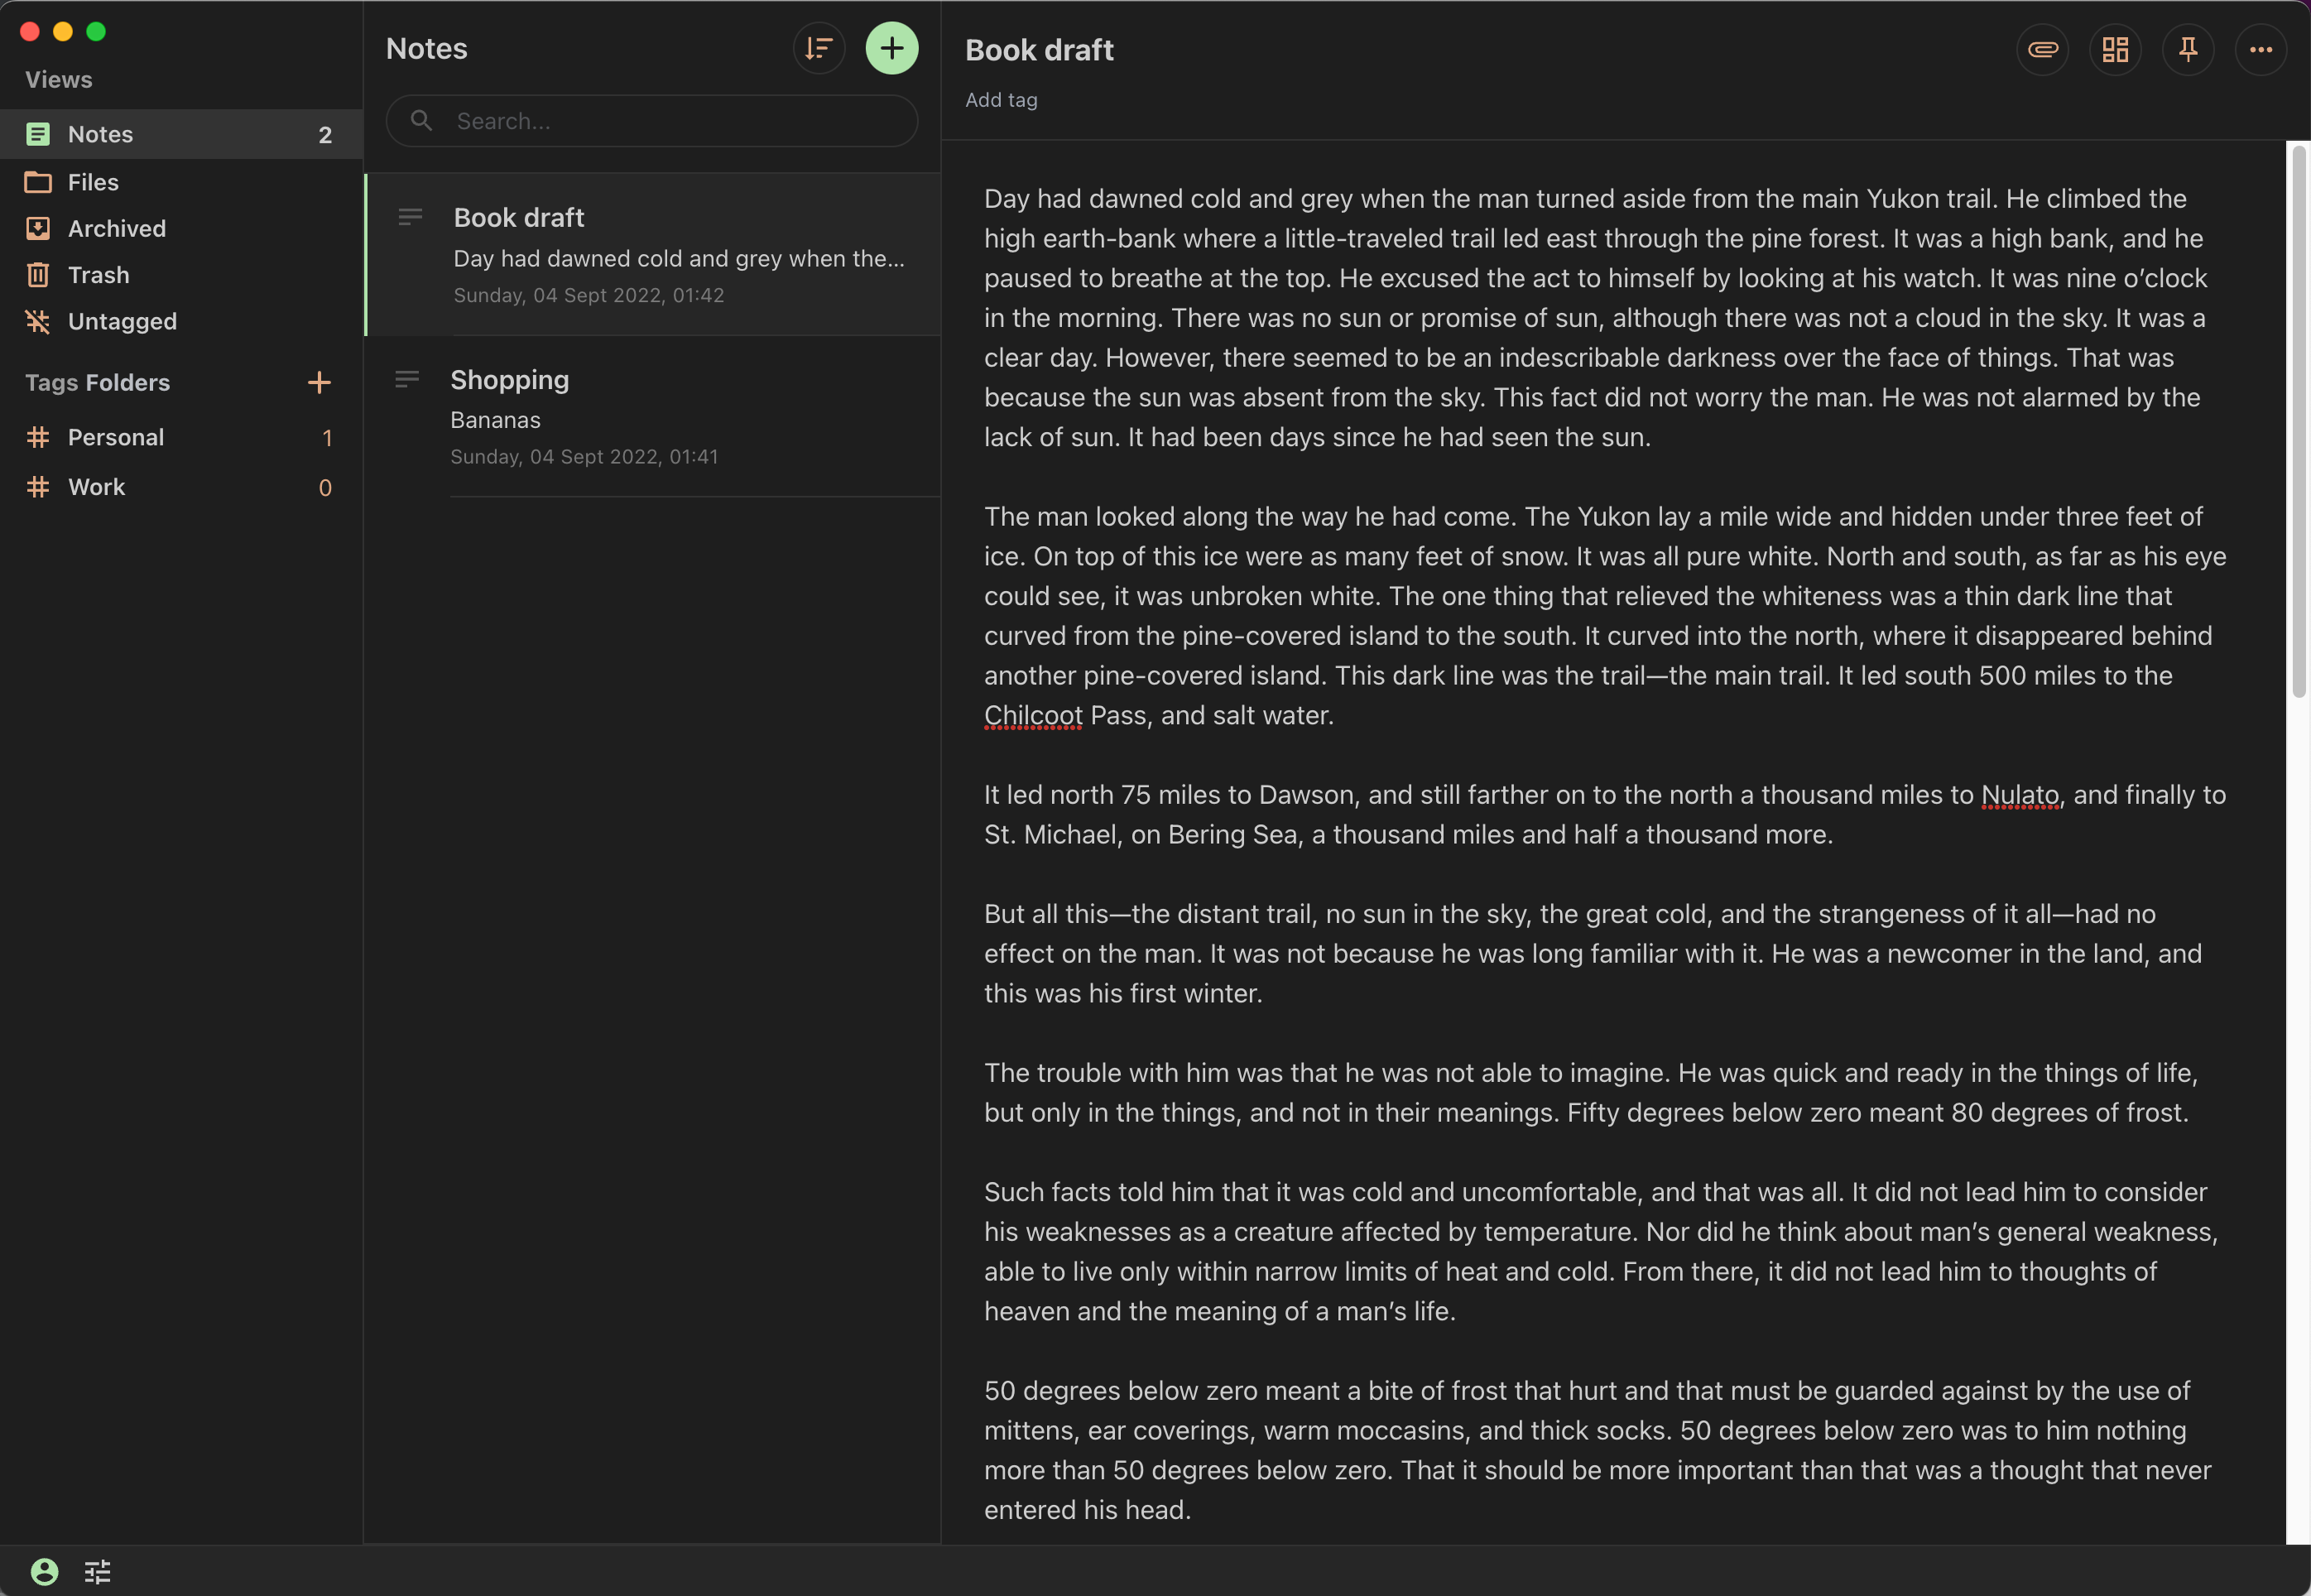Collapse the Tags Folders section
The width and height of the screenshot is (2311, 1596).
(x=98, y=382)
